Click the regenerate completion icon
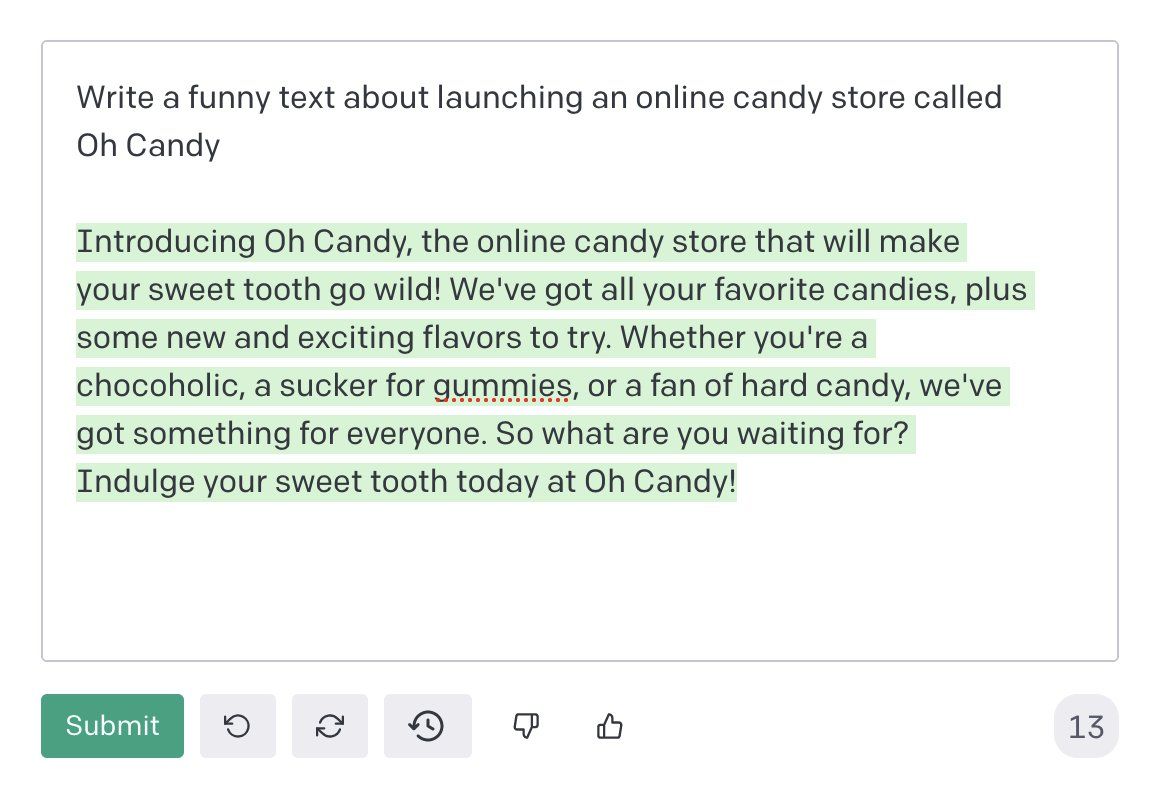Screen dimensions: 1158x790 click(x=330, y=726)
